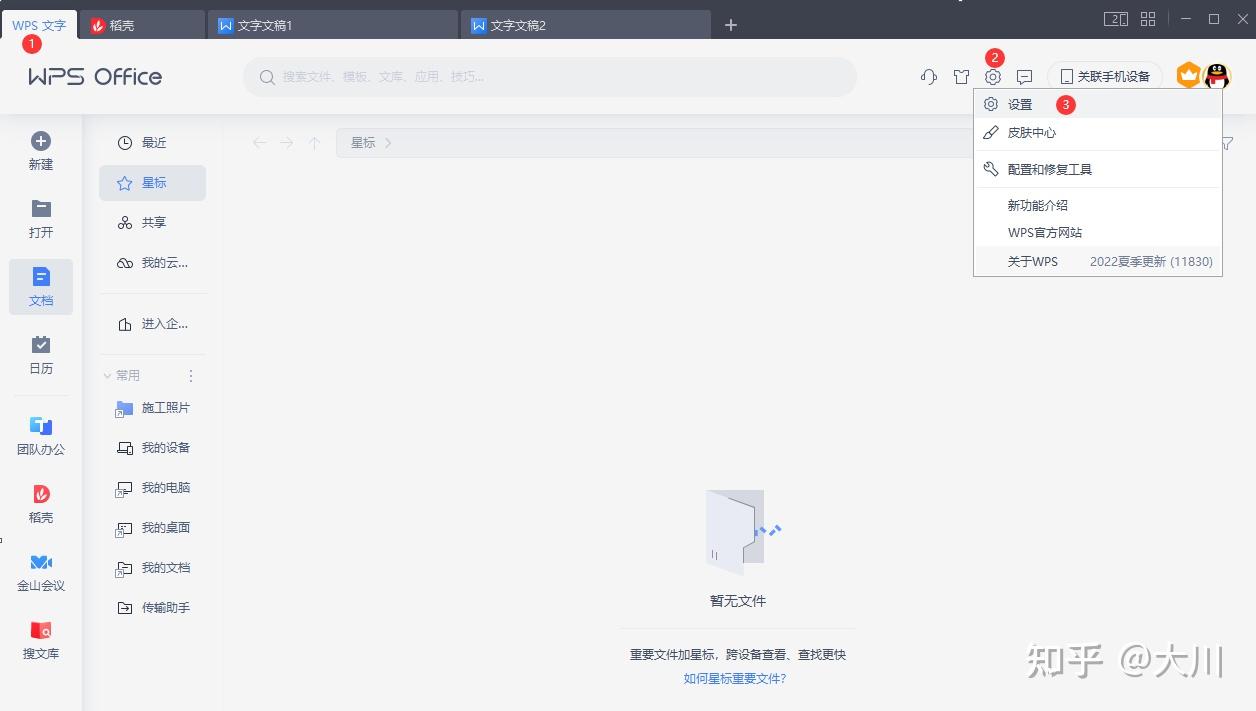Open 搜文库 library search icon
Image resolution: width=1256 pixels, height=711 pixels.
41,630
